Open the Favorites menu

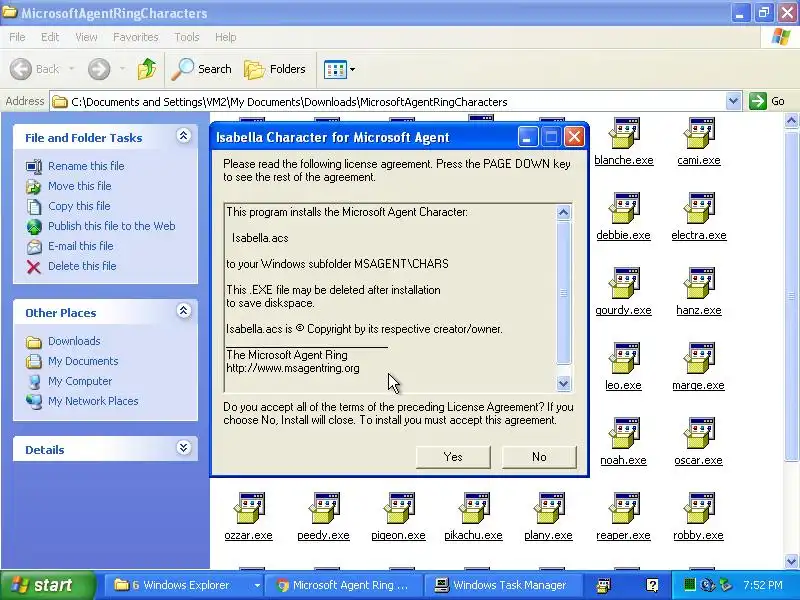tap(136, 37)
